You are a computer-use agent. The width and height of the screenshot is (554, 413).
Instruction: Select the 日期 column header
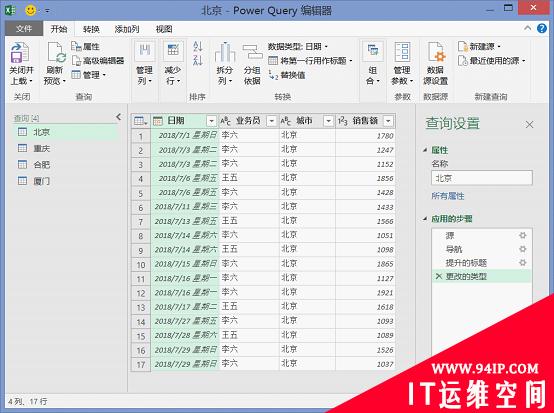[185, 121]
